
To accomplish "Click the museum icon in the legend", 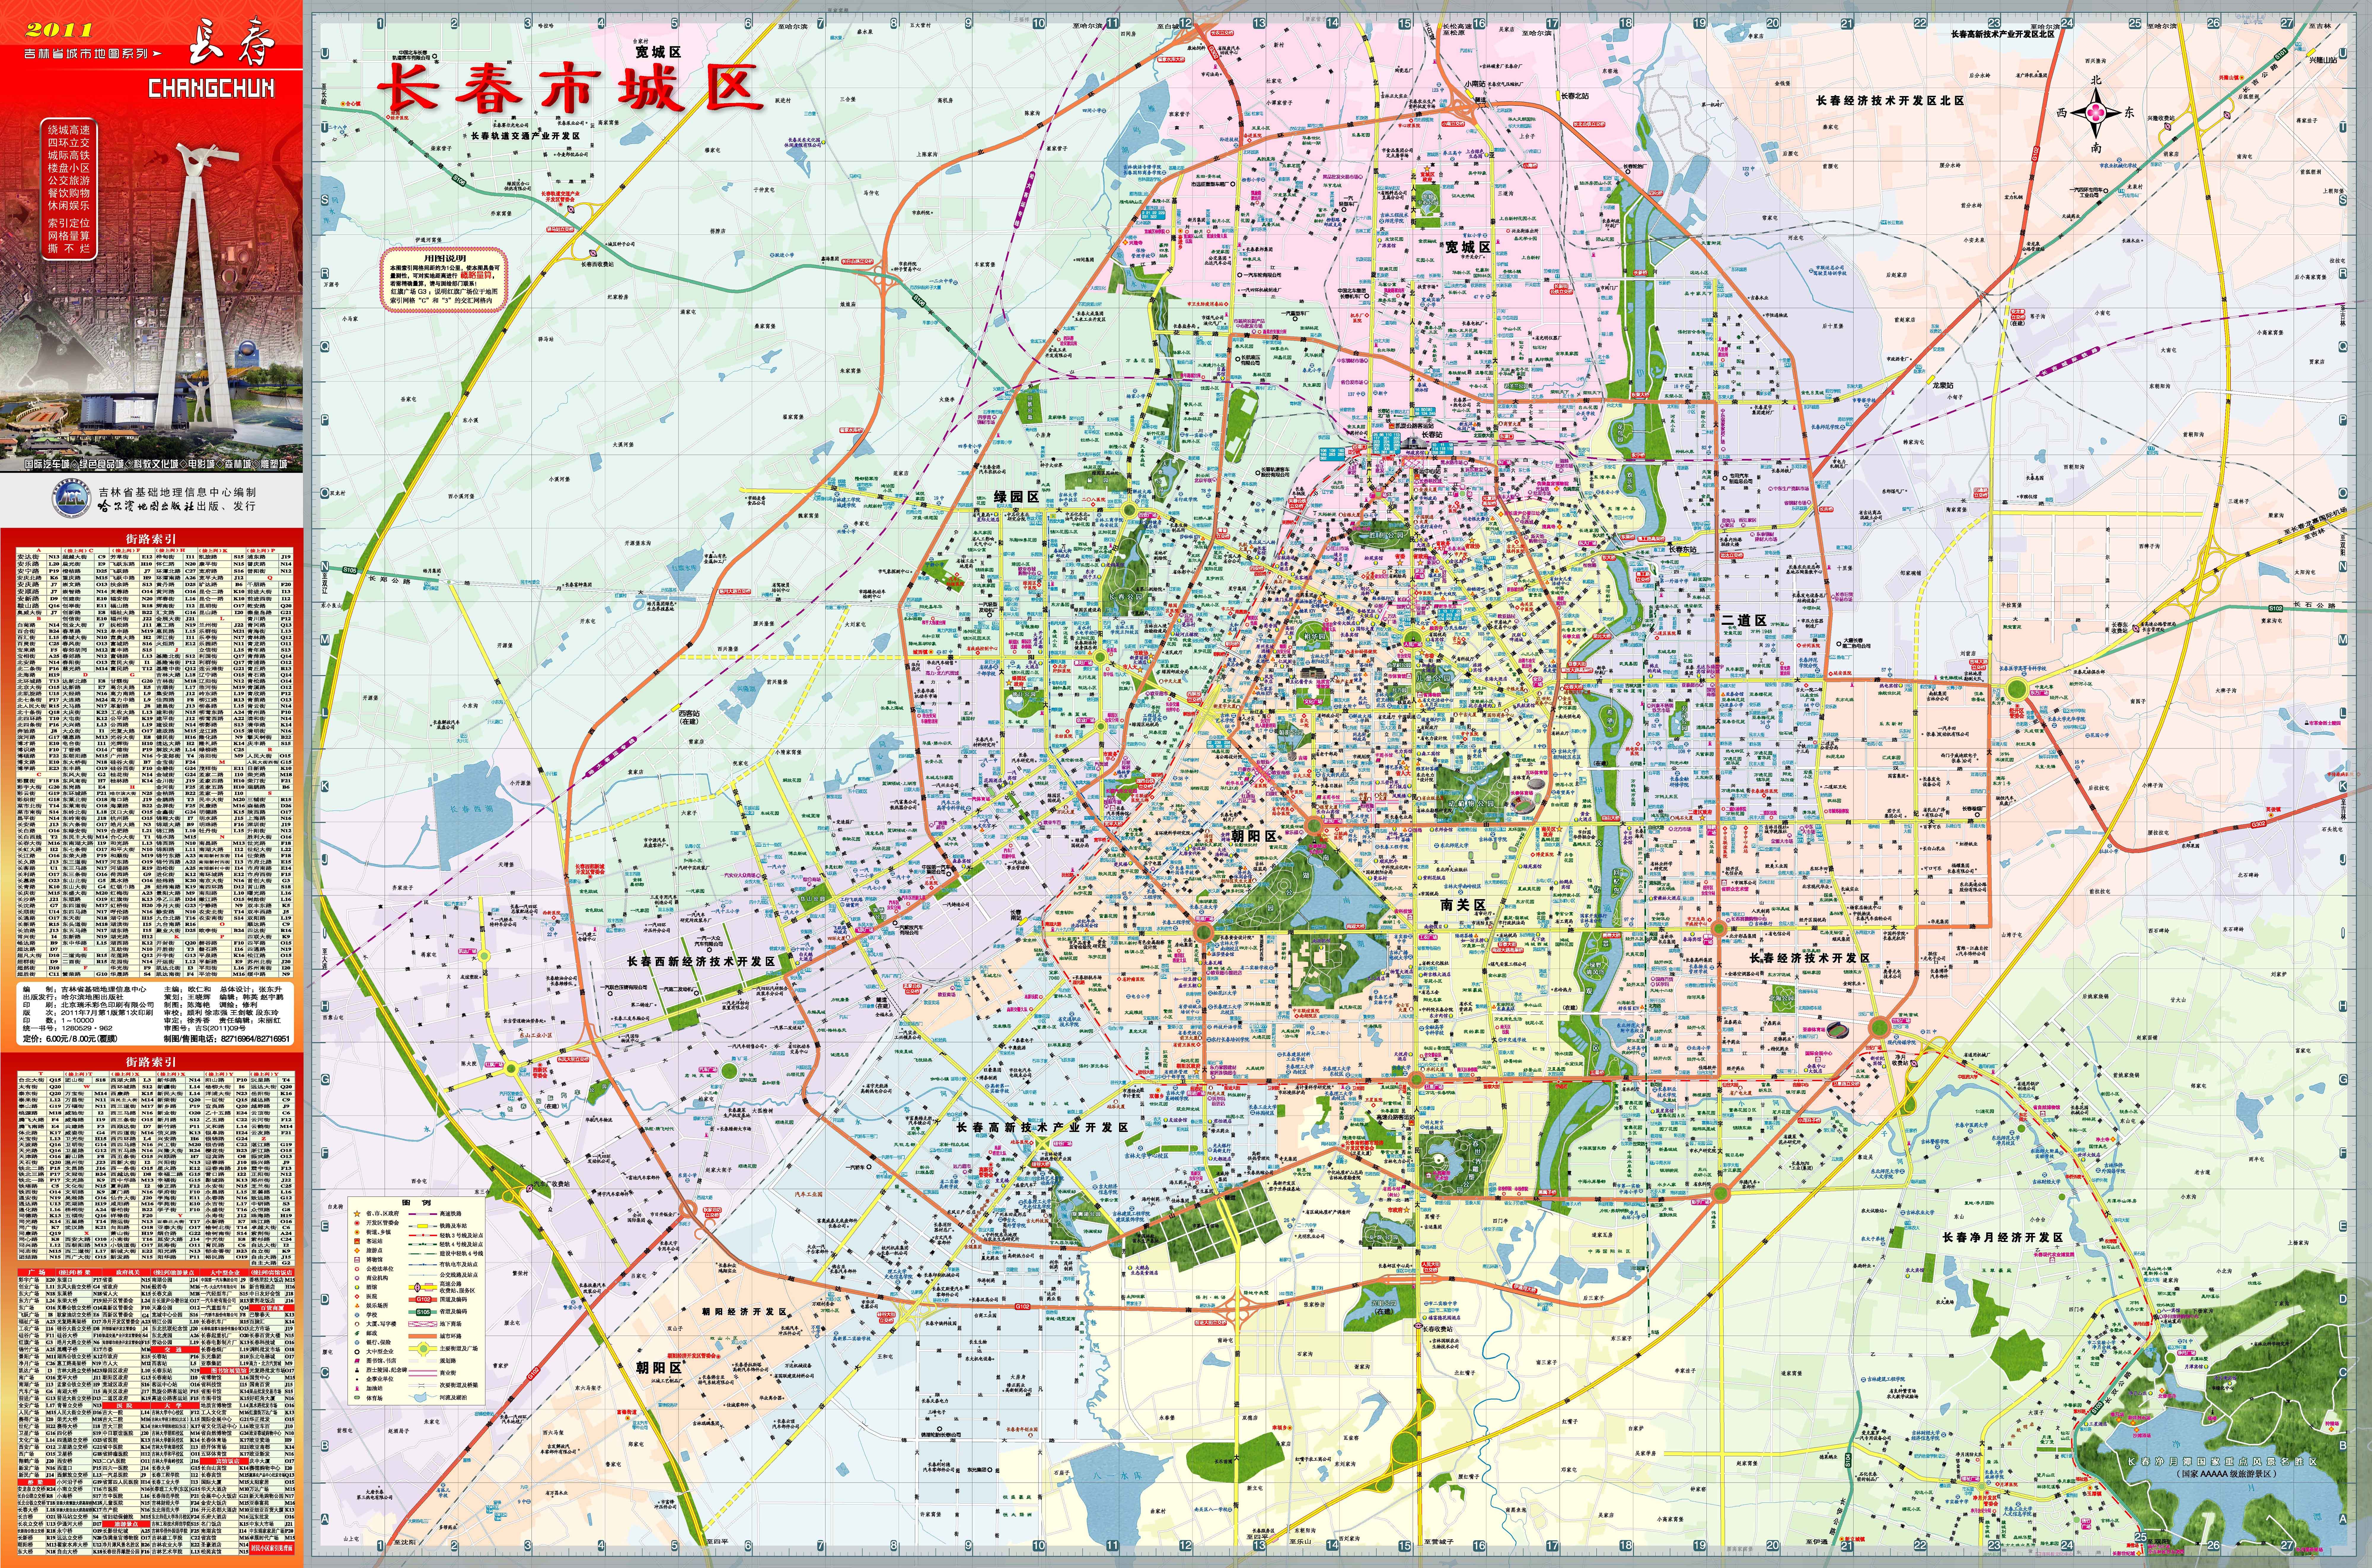I will [357, 1260].
